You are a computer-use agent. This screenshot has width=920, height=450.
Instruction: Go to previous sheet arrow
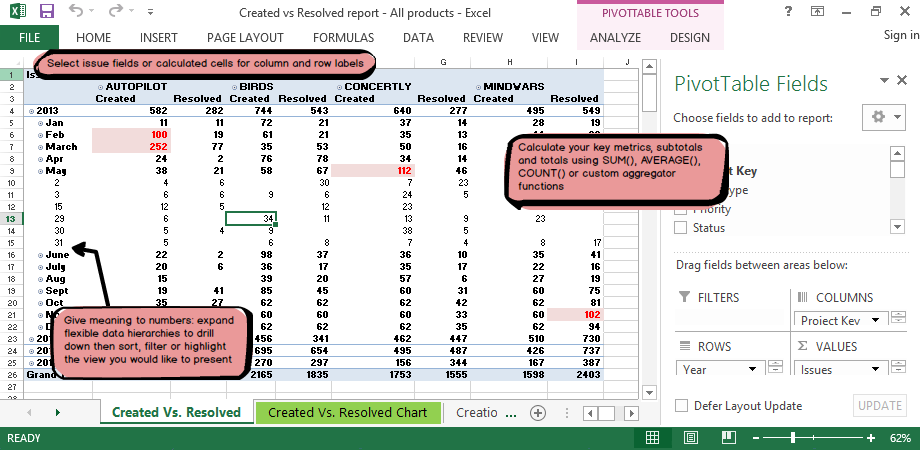(x=29, y=412)
